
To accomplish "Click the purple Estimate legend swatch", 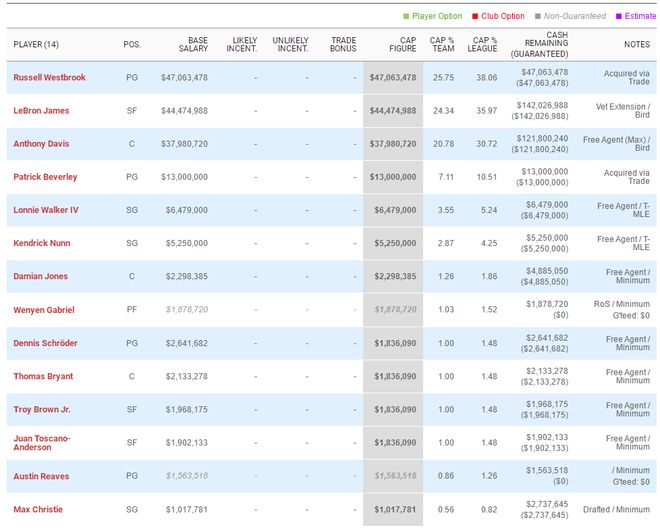I will click(619, 16).
